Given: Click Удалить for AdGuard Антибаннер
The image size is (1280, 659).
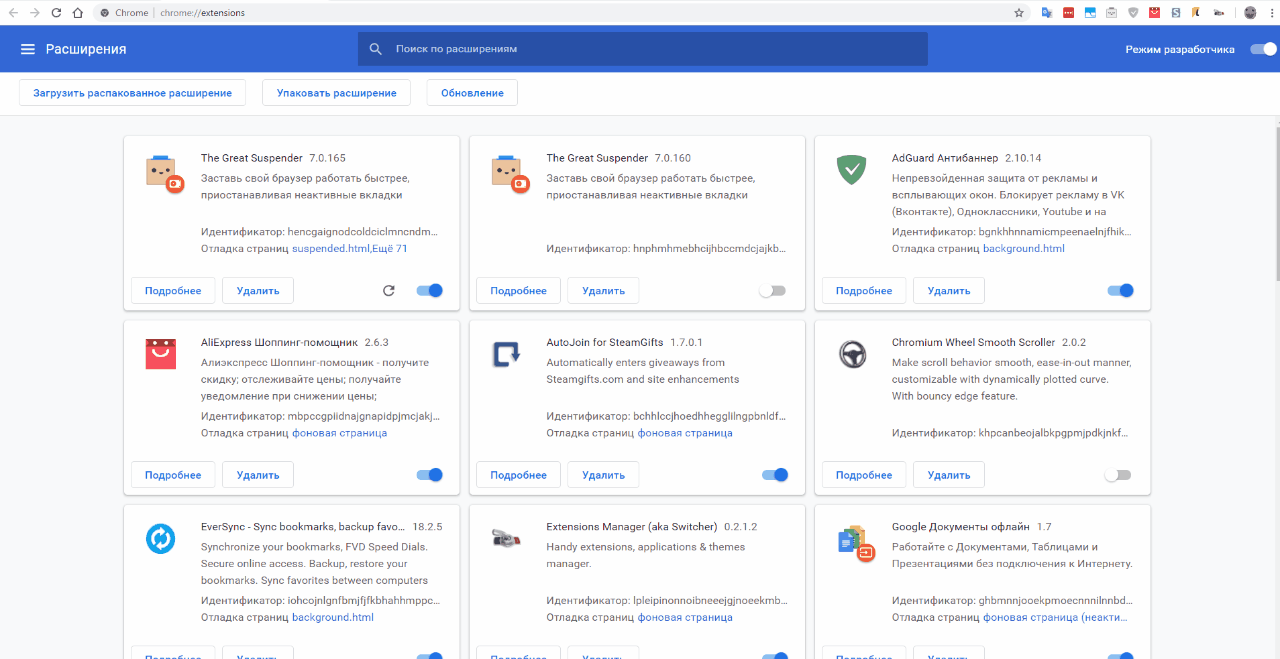Looking at the screenshot, I should point(949,291).
